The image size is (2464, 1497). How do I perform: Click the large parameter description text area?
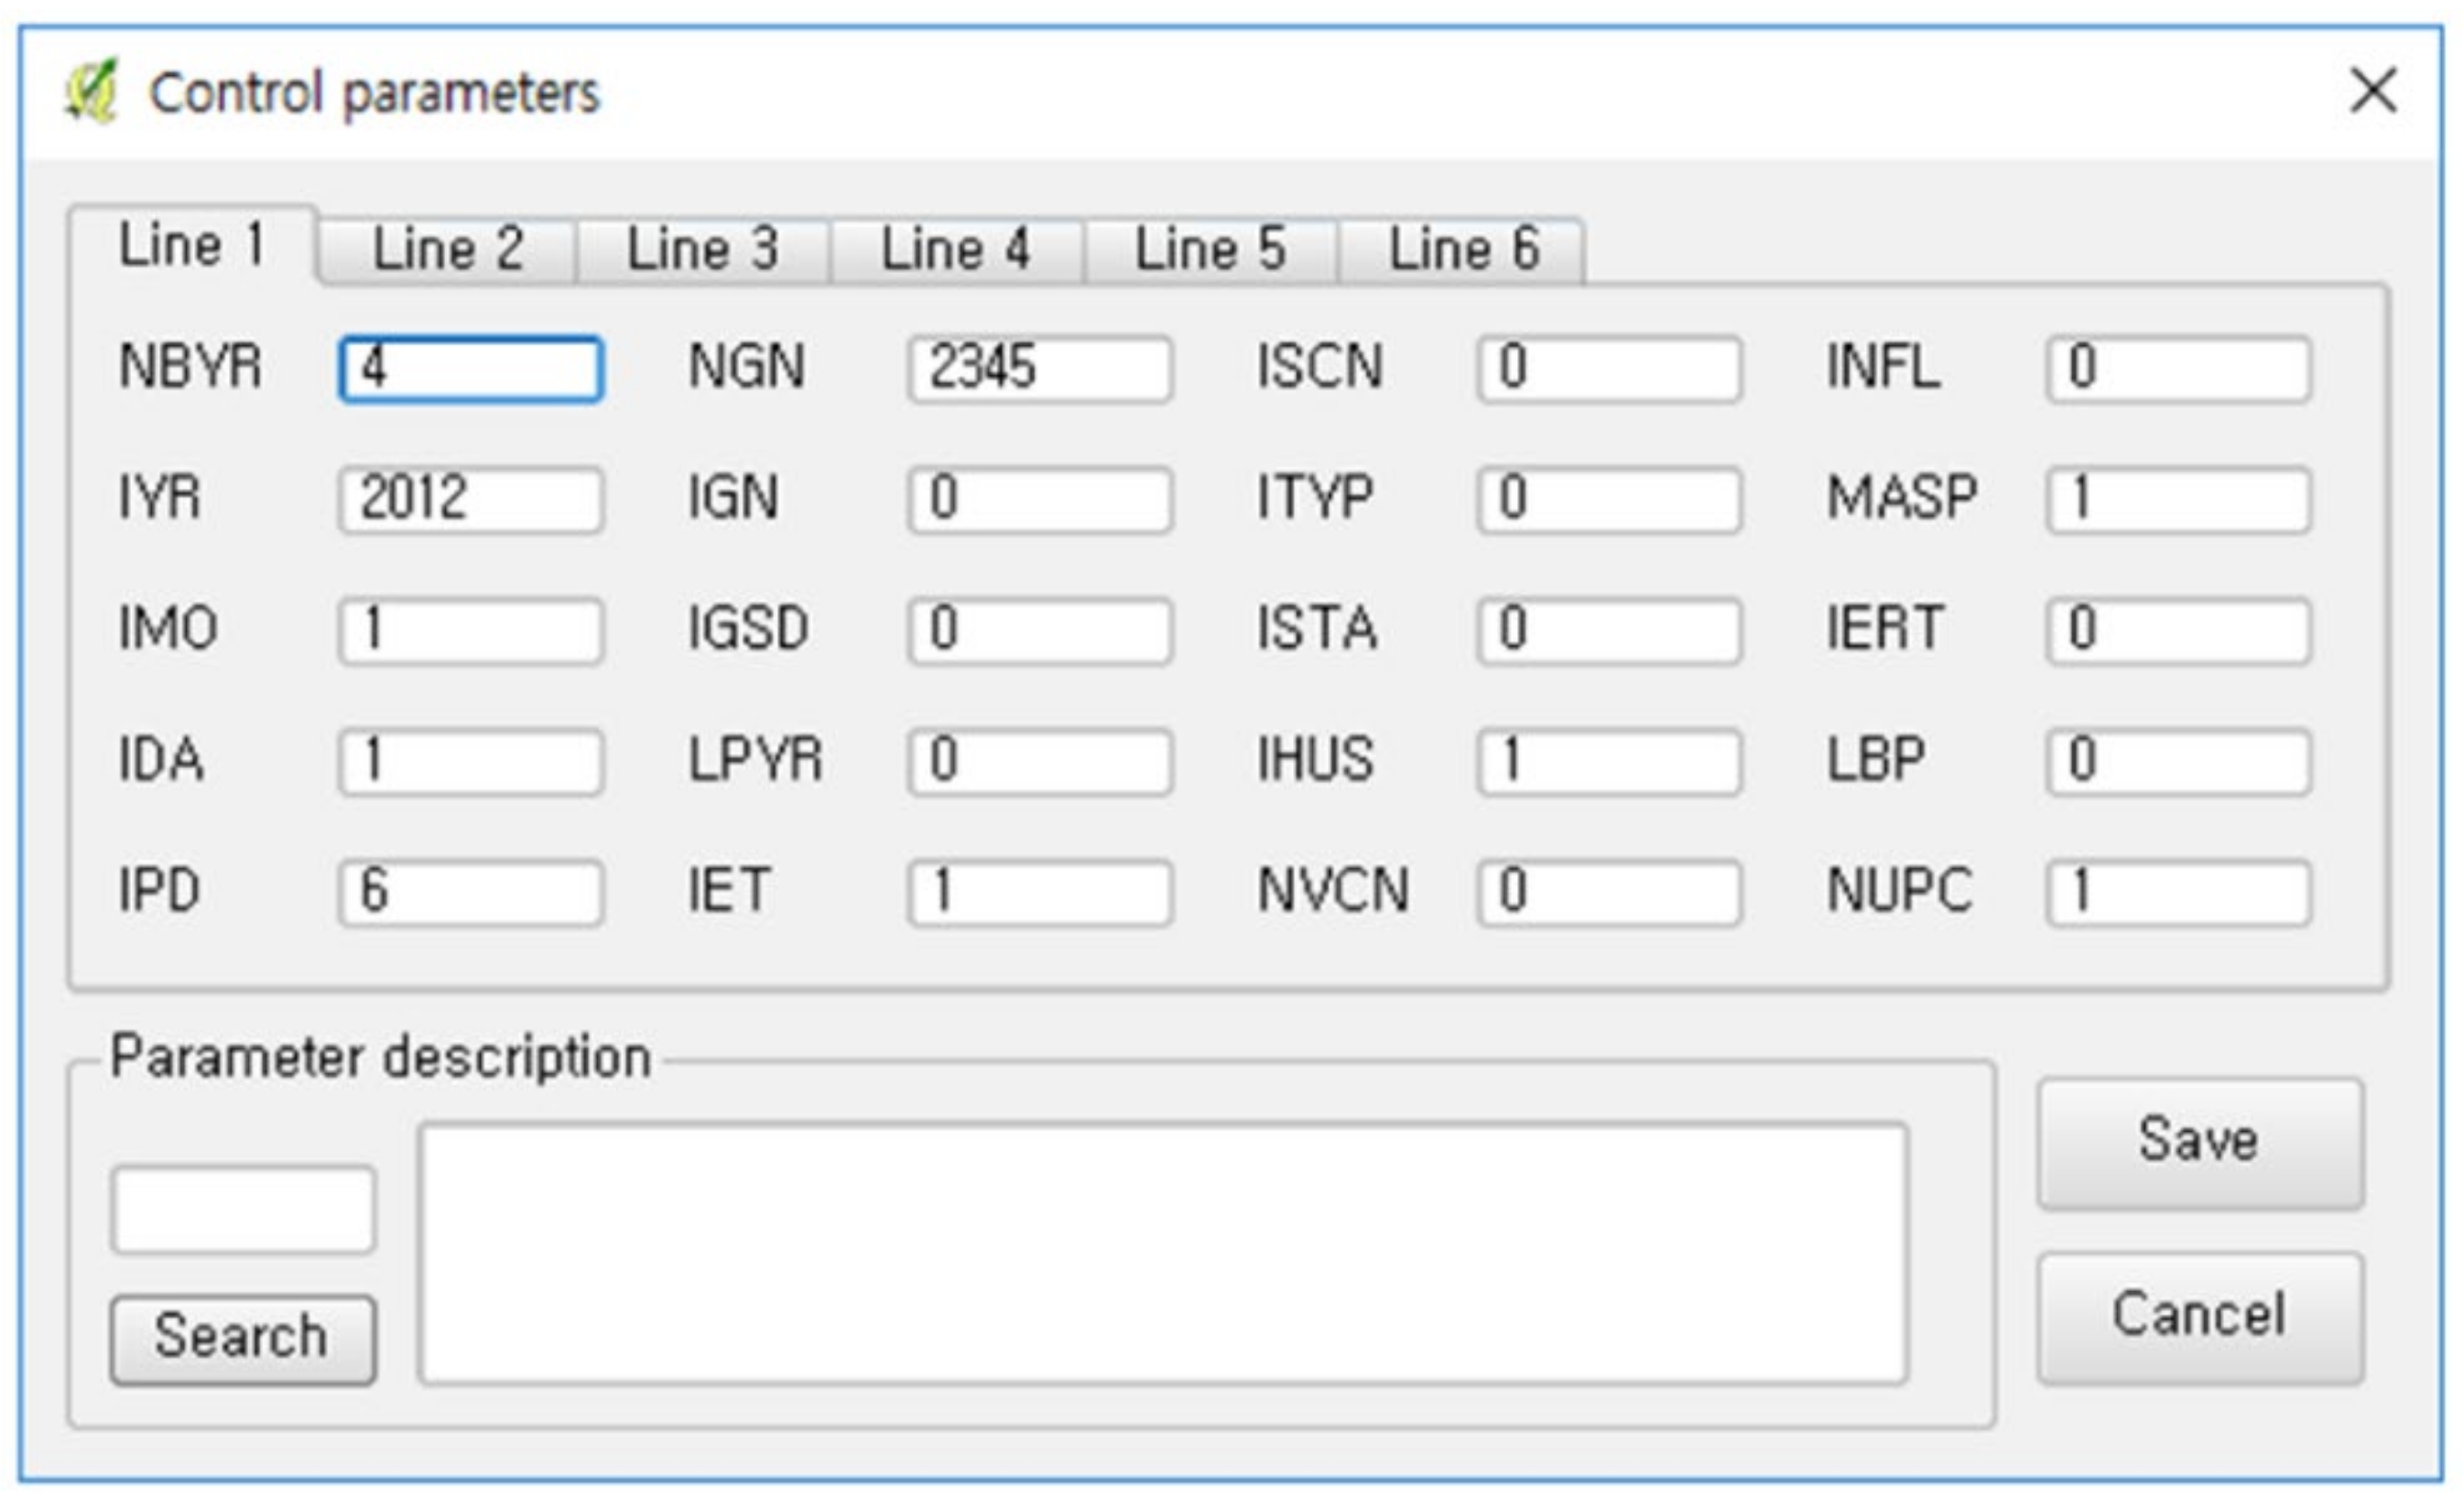pyautogui.click(x=1162, y=1254)
